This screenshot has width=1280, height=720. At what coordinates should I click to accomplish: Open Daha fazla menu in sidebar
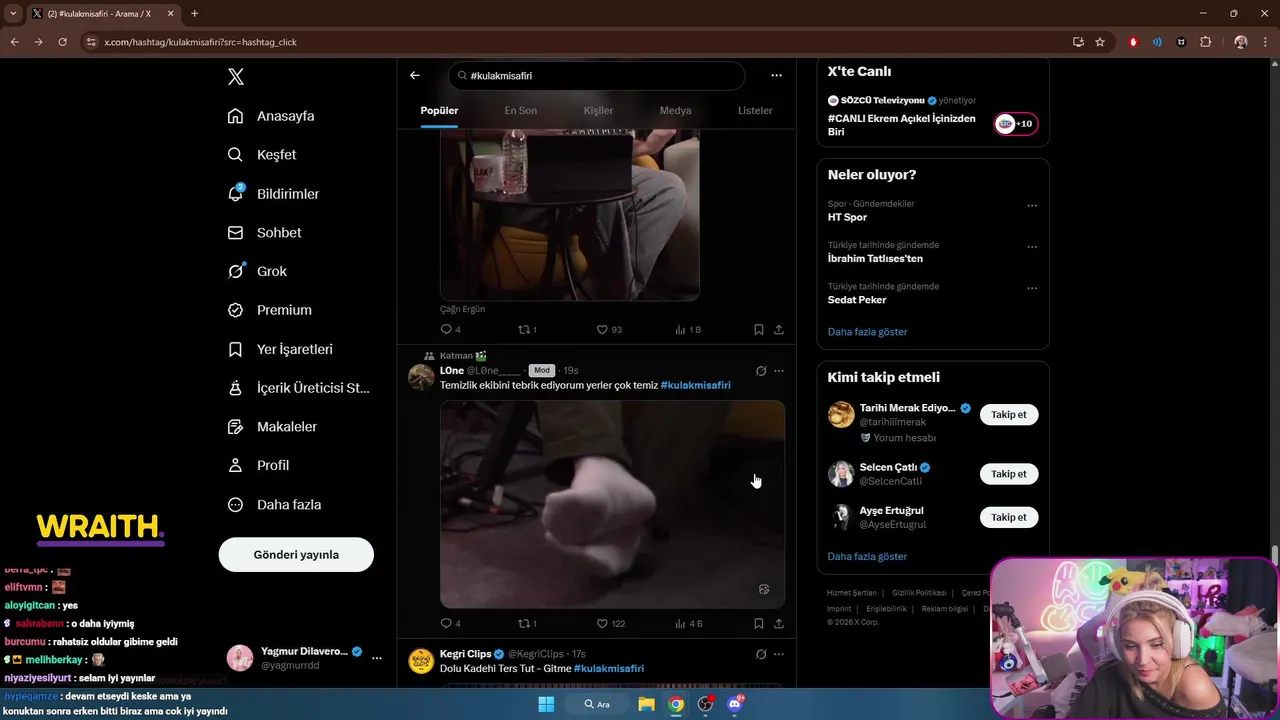[x=274, y=505]
